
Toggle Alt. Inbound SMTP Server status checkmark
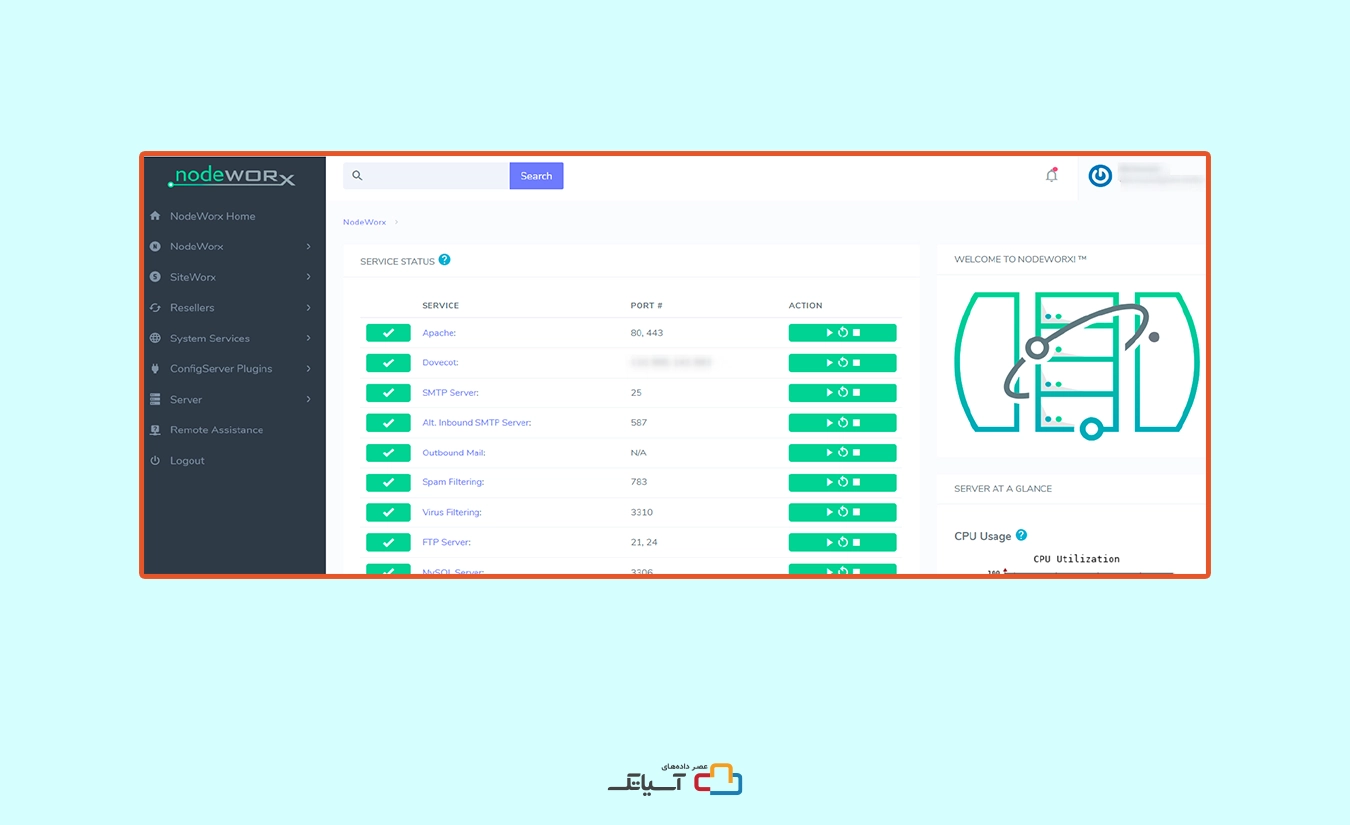388,423
